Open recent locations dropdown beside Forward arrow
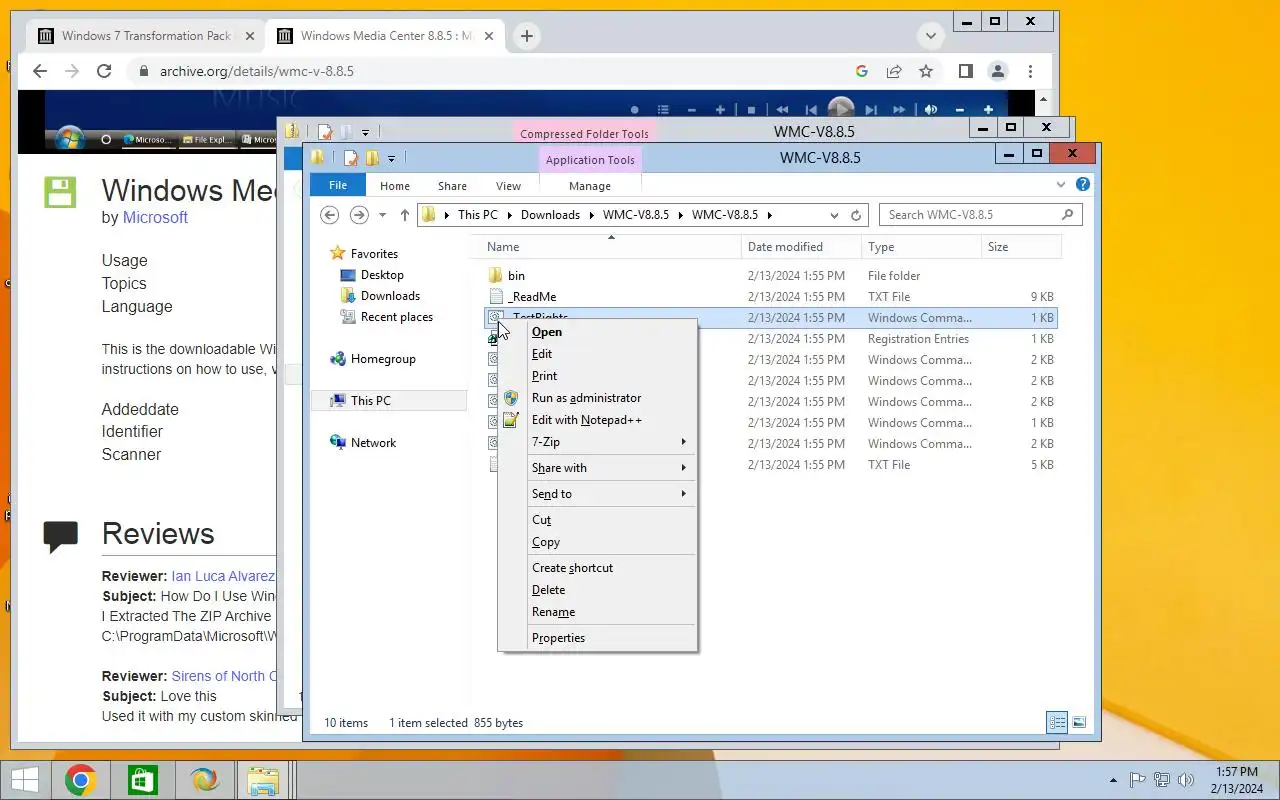Image resolution: width=1280 pixels, height=800 pixels. (x=382, y=215)
